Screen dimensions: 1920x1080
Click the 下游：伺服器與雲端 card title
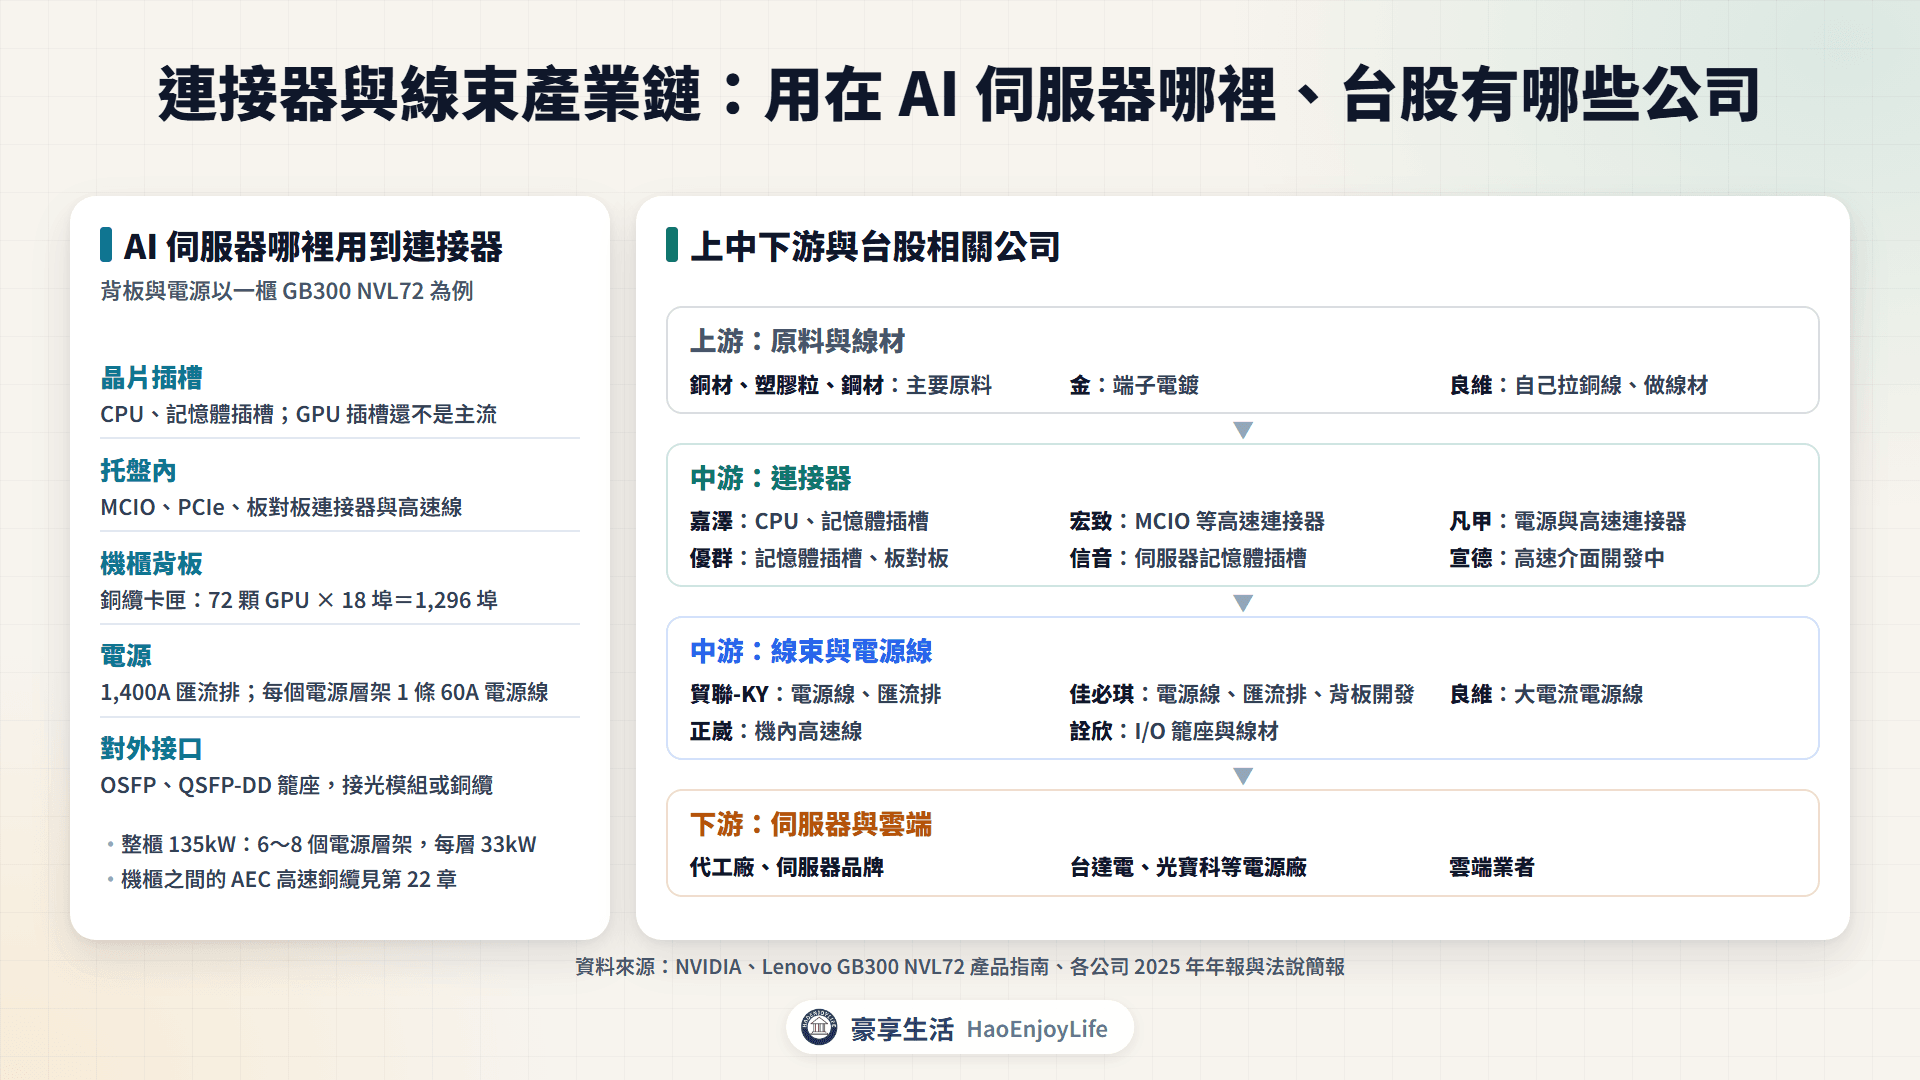[811, 824]
